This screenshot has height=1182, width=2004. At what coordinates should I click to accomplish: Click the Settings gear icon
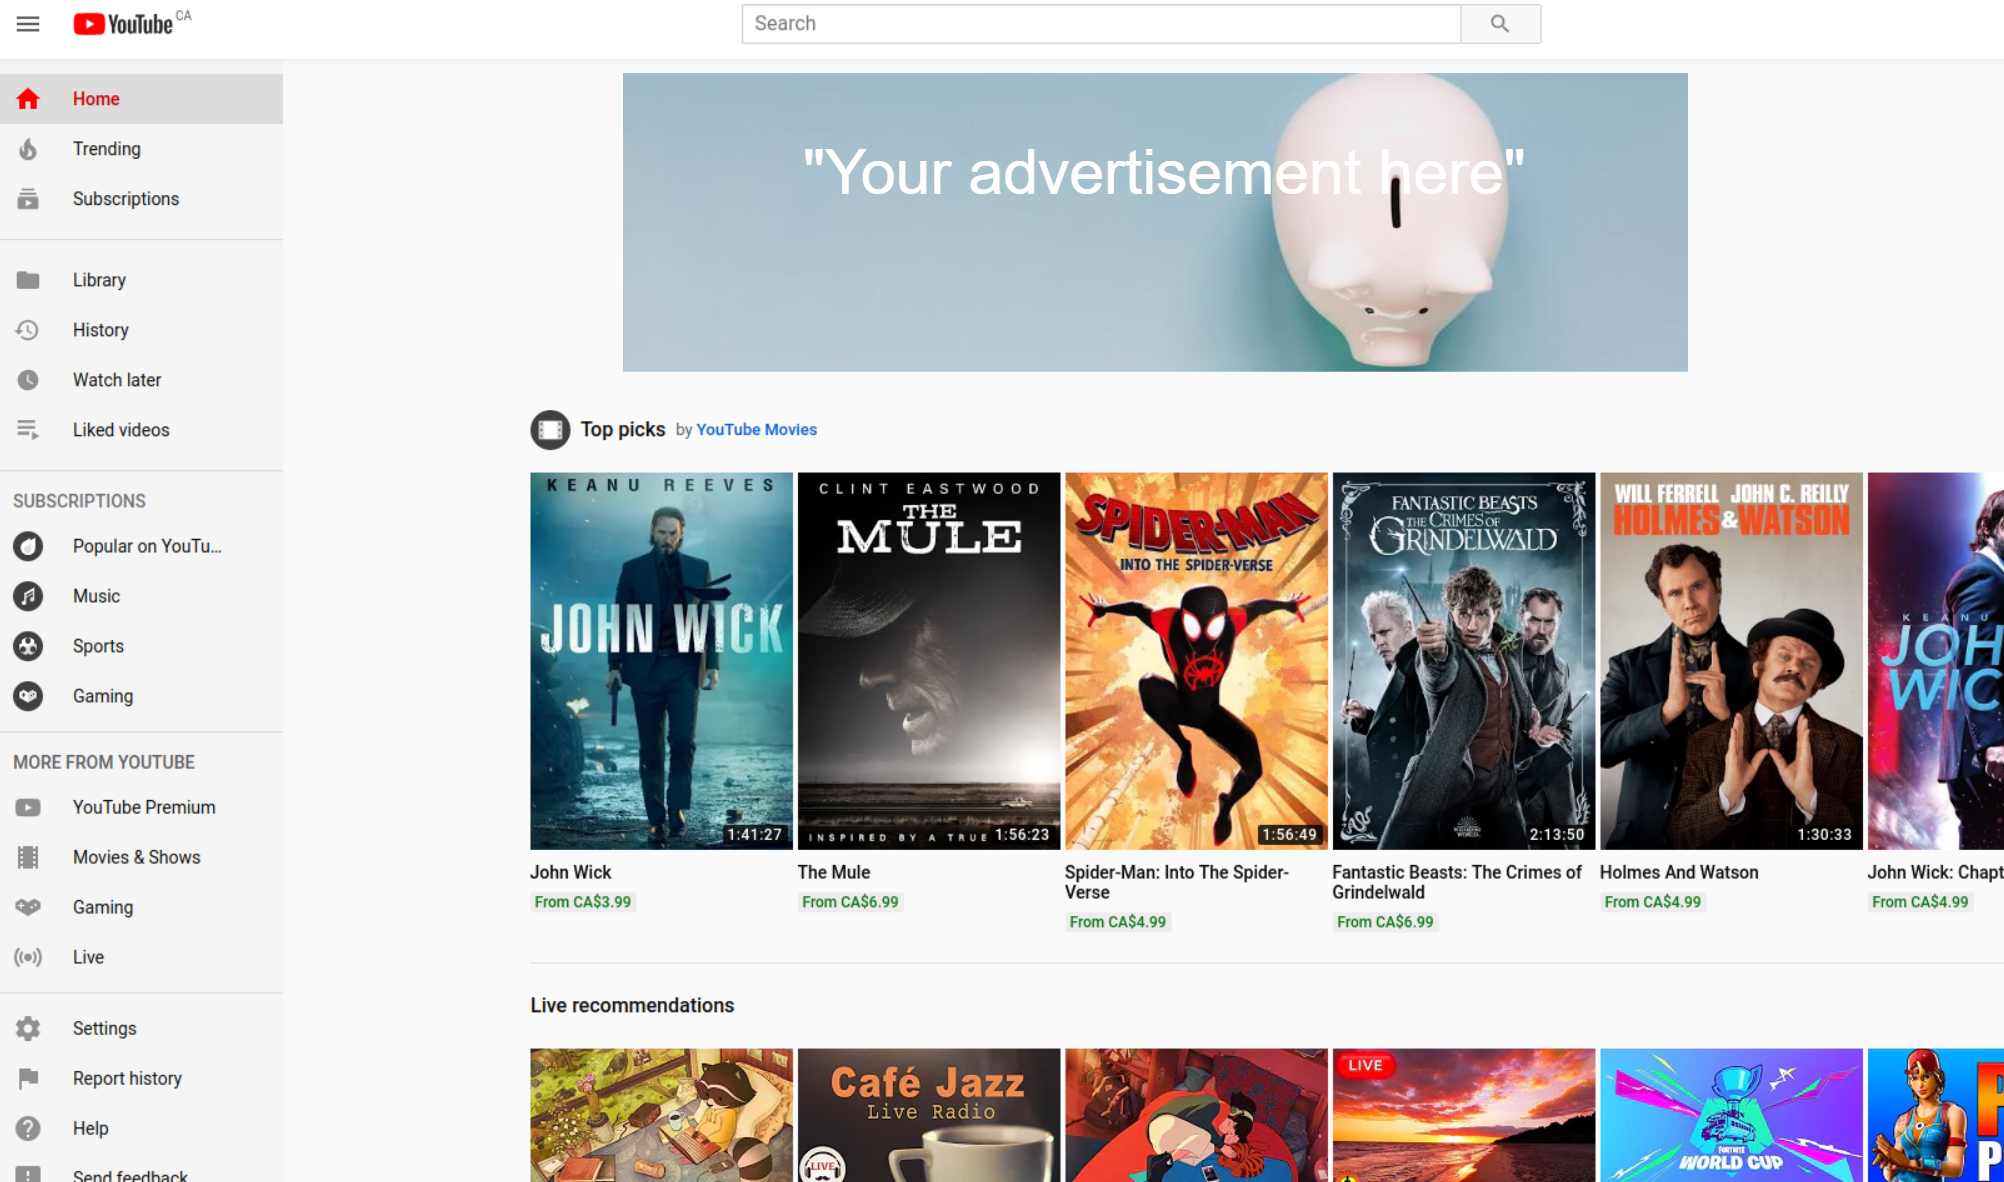[28, 1028]
